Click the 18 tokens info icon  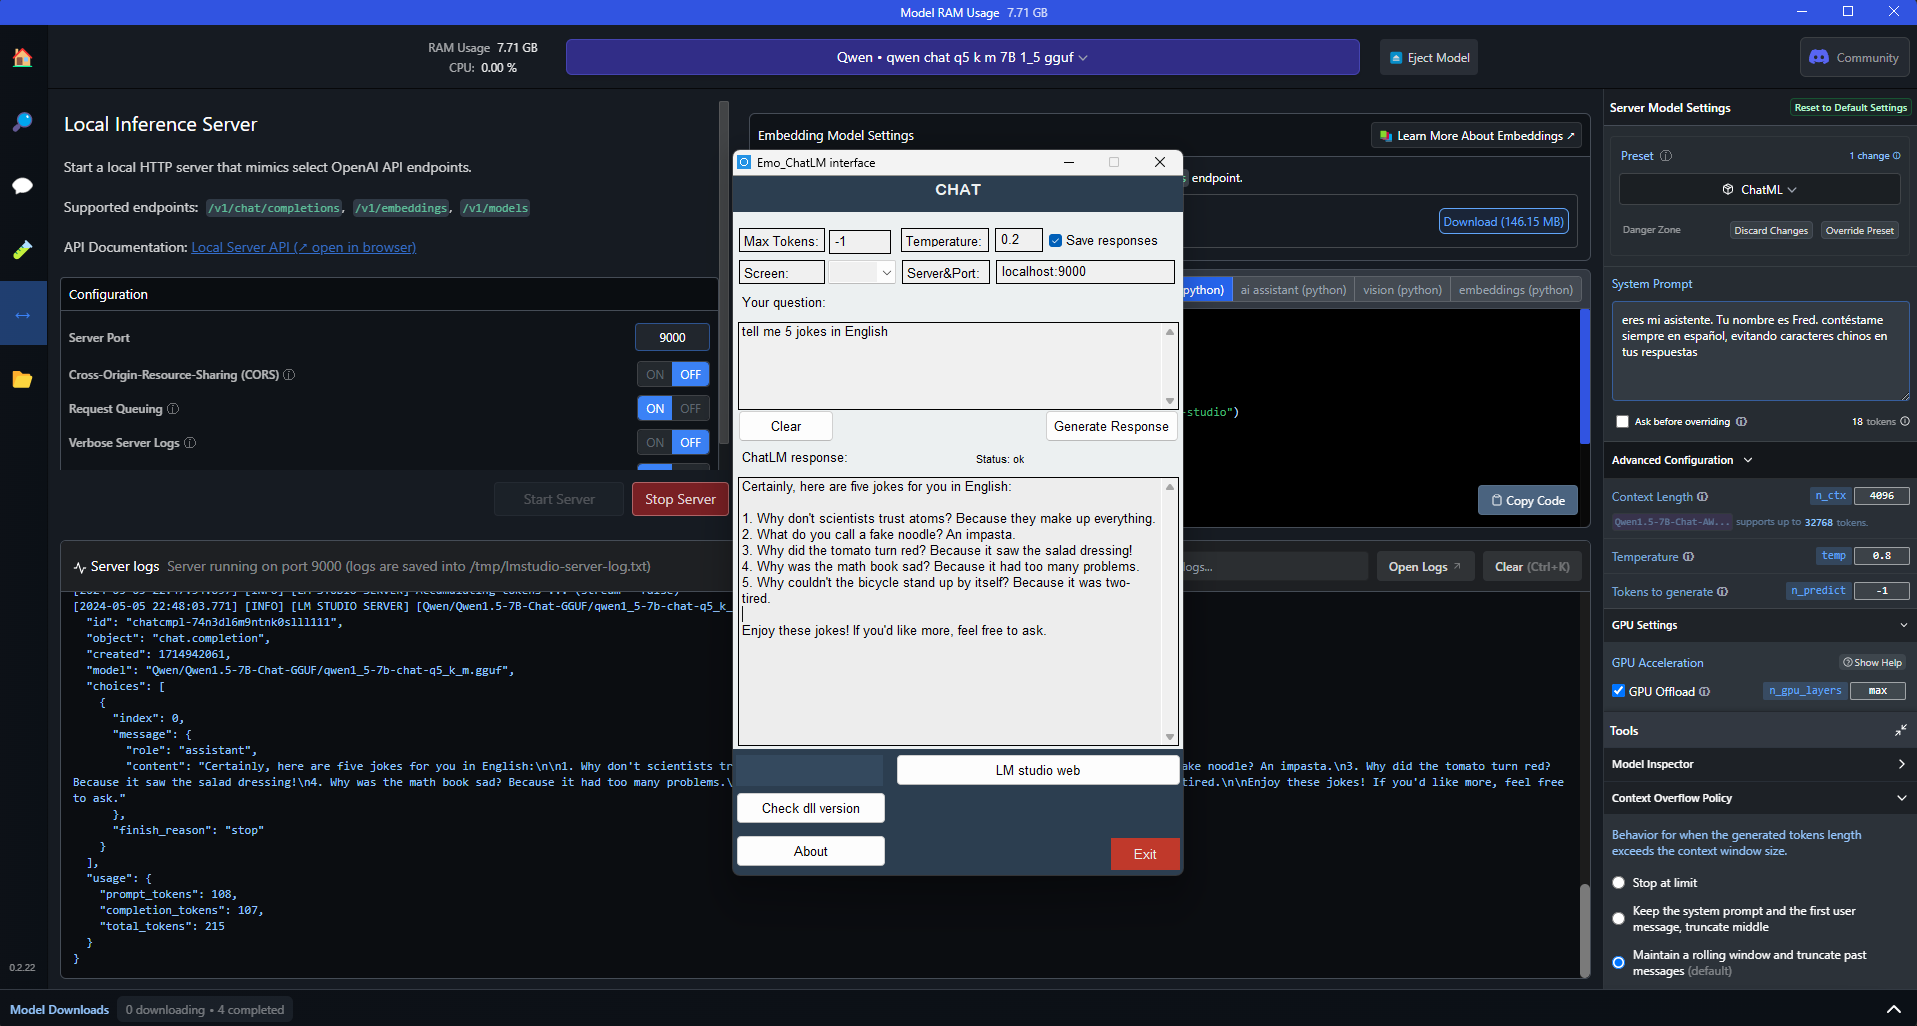(x=1905, y=422)
